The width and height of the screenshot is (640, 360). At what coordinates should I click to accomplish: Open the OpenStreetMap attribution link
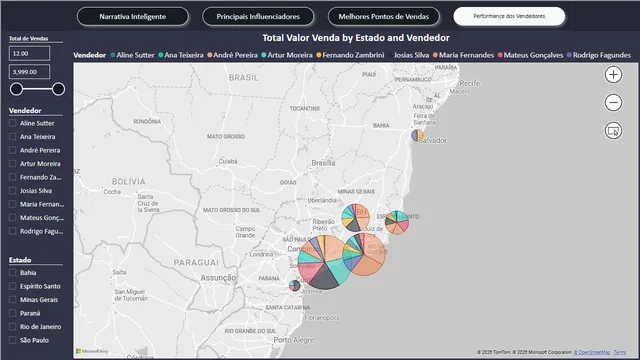[592, 352]
